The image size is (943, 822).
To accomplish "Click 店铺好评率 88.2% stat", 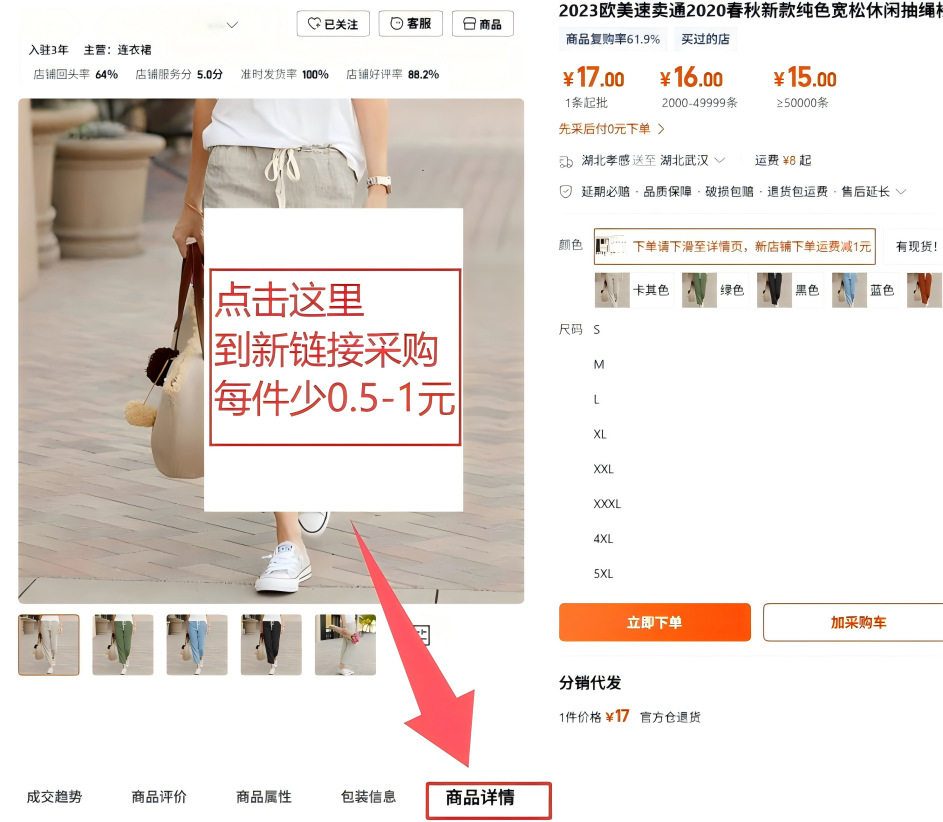I will (x=392, y=75).
